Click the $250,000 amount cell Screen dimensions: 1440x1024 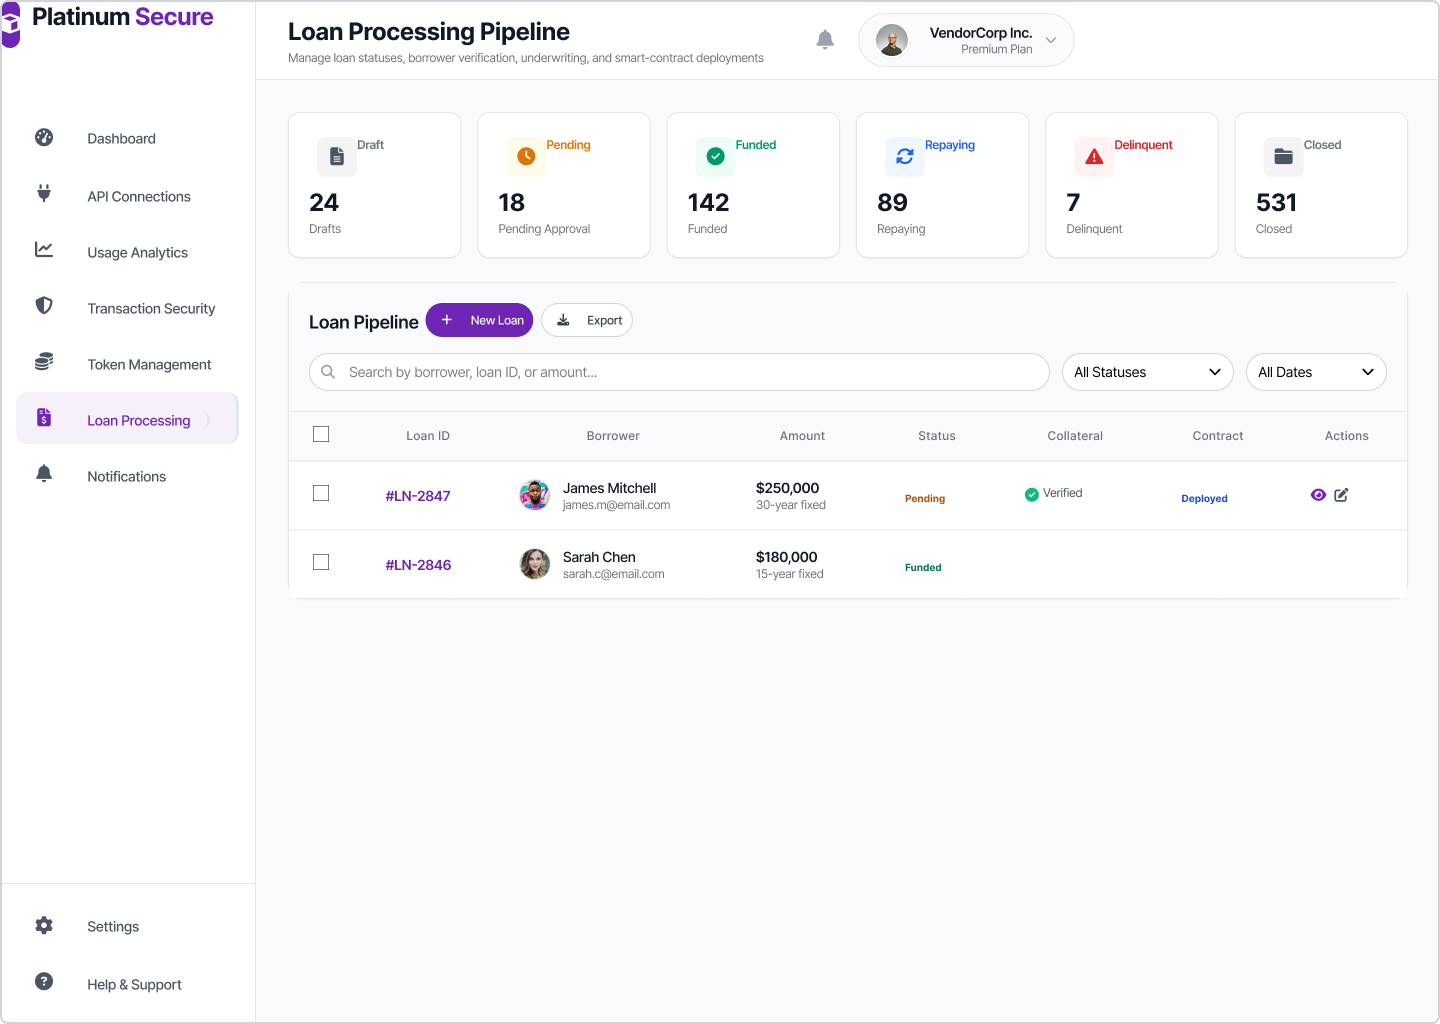787,488
